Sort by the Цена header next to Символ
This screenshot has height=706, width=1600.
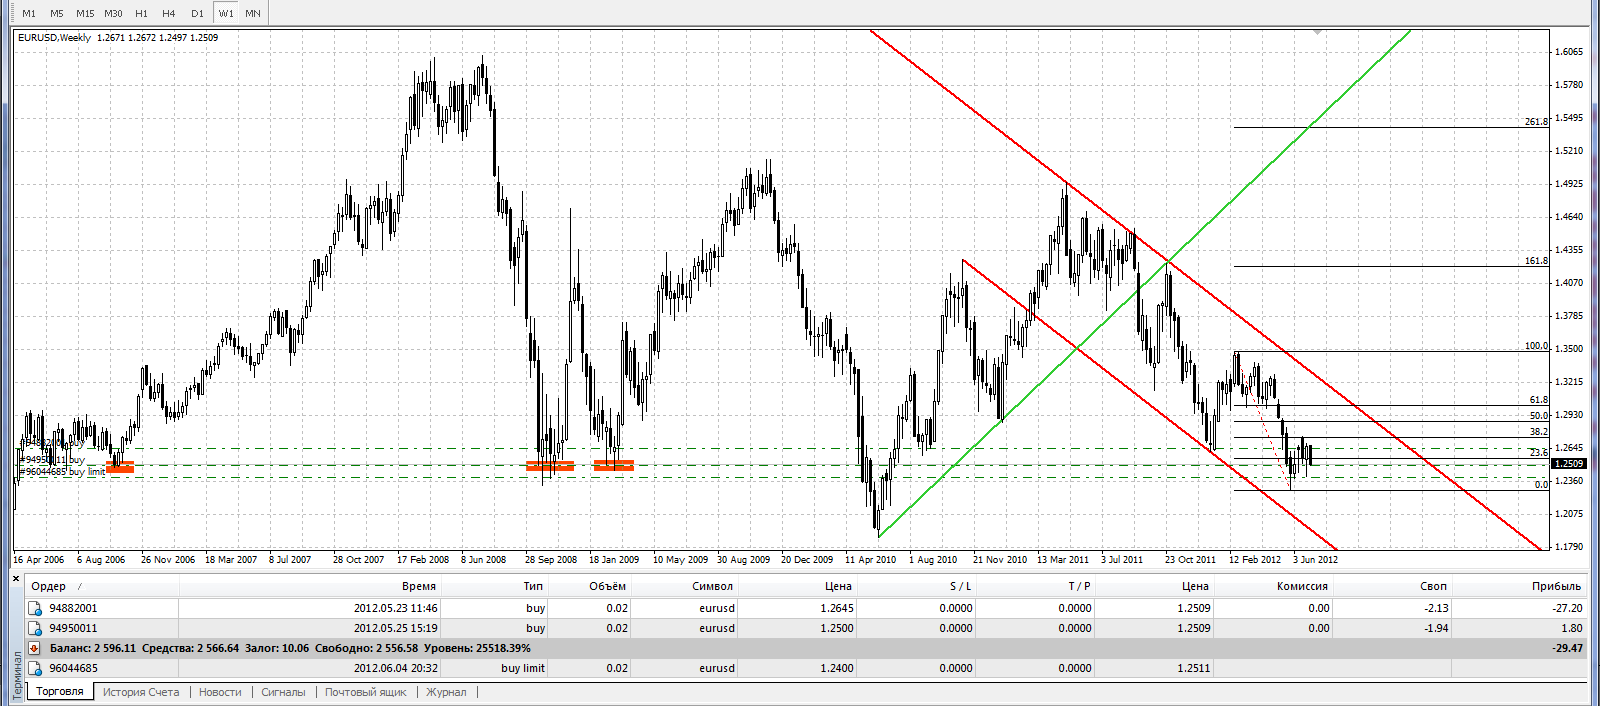838,586
